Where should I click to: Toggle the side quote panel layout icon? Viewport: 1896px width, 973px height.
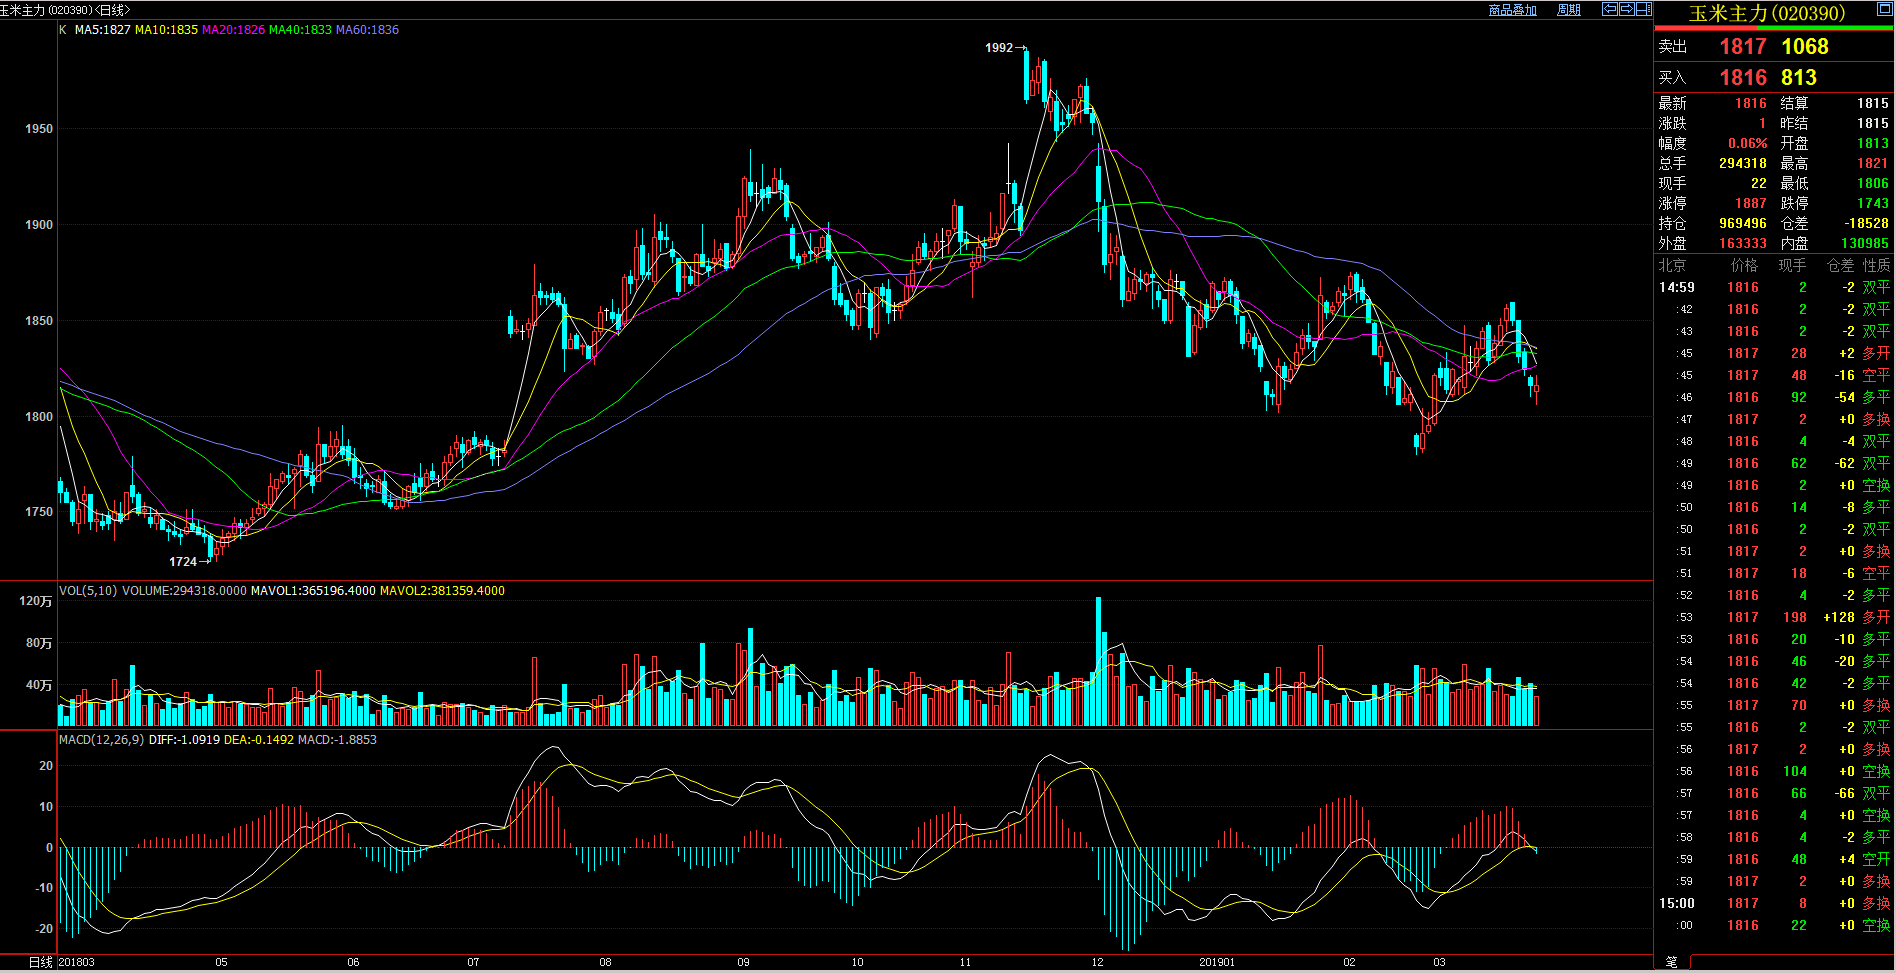tap(1644, 9)
